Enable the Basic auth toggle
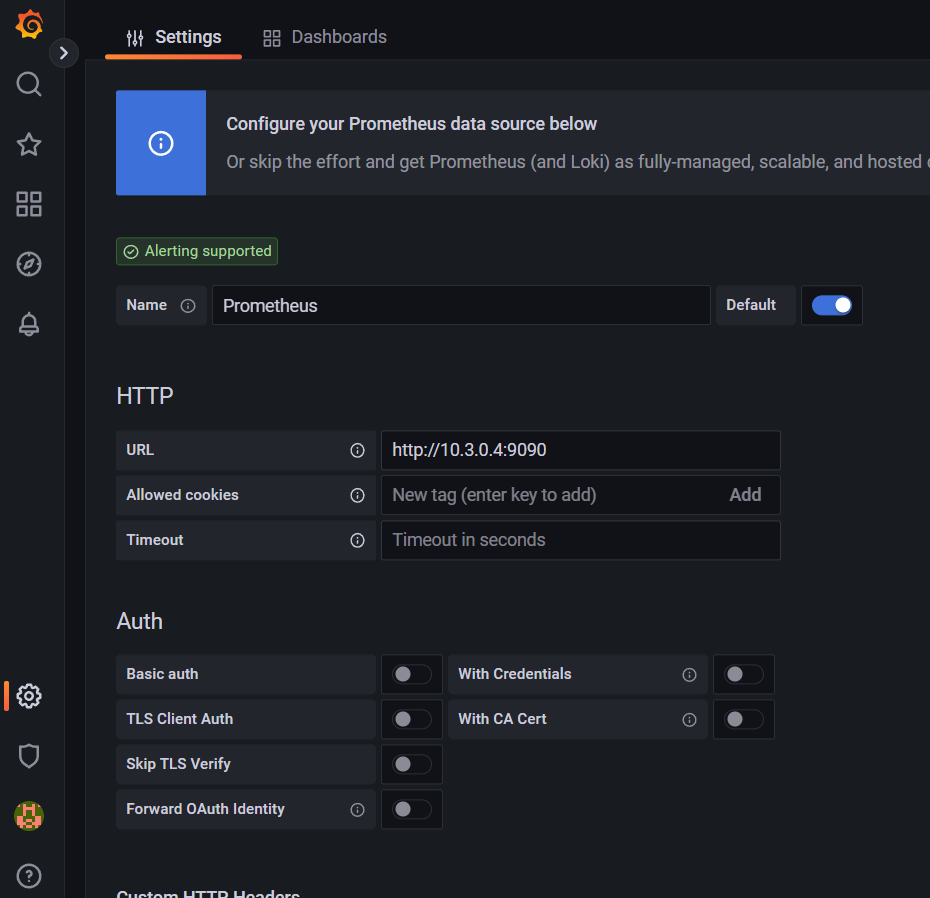Screen dimensions: 930x898 [x=411, y=674]
